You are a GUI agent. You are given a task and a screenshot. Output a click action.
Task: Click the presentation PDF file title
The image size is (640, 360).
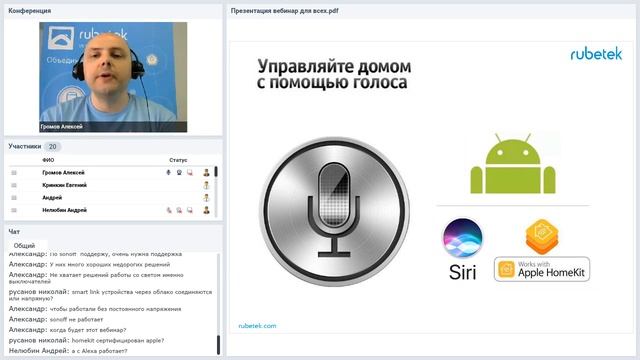tap(284, 11)
